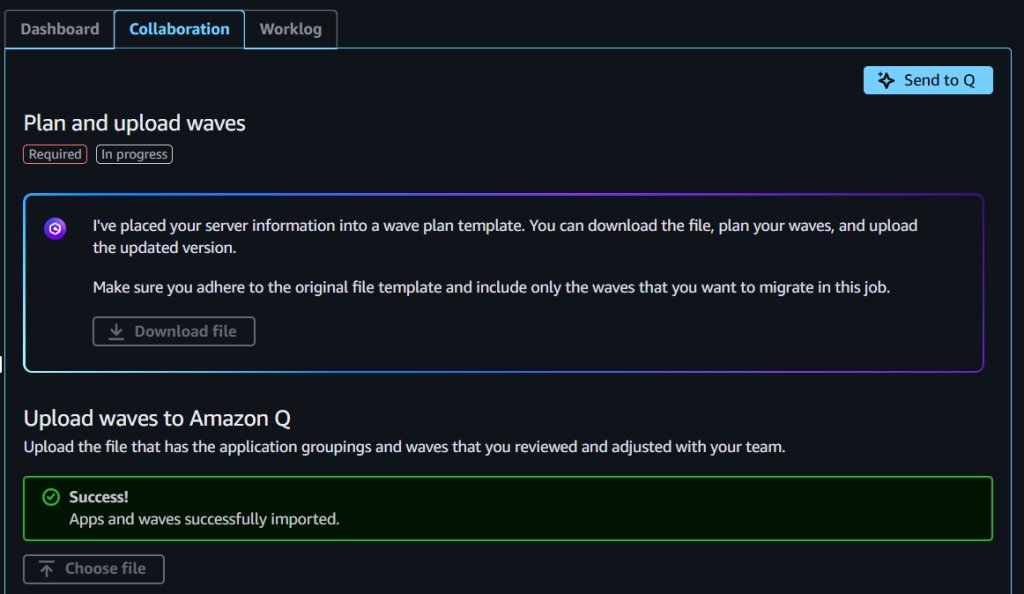Image resolution: width=1024 pixels, height=594 pixels.
Task: Click the purple Amazon Q avatar icon
Action: point(55,228)
